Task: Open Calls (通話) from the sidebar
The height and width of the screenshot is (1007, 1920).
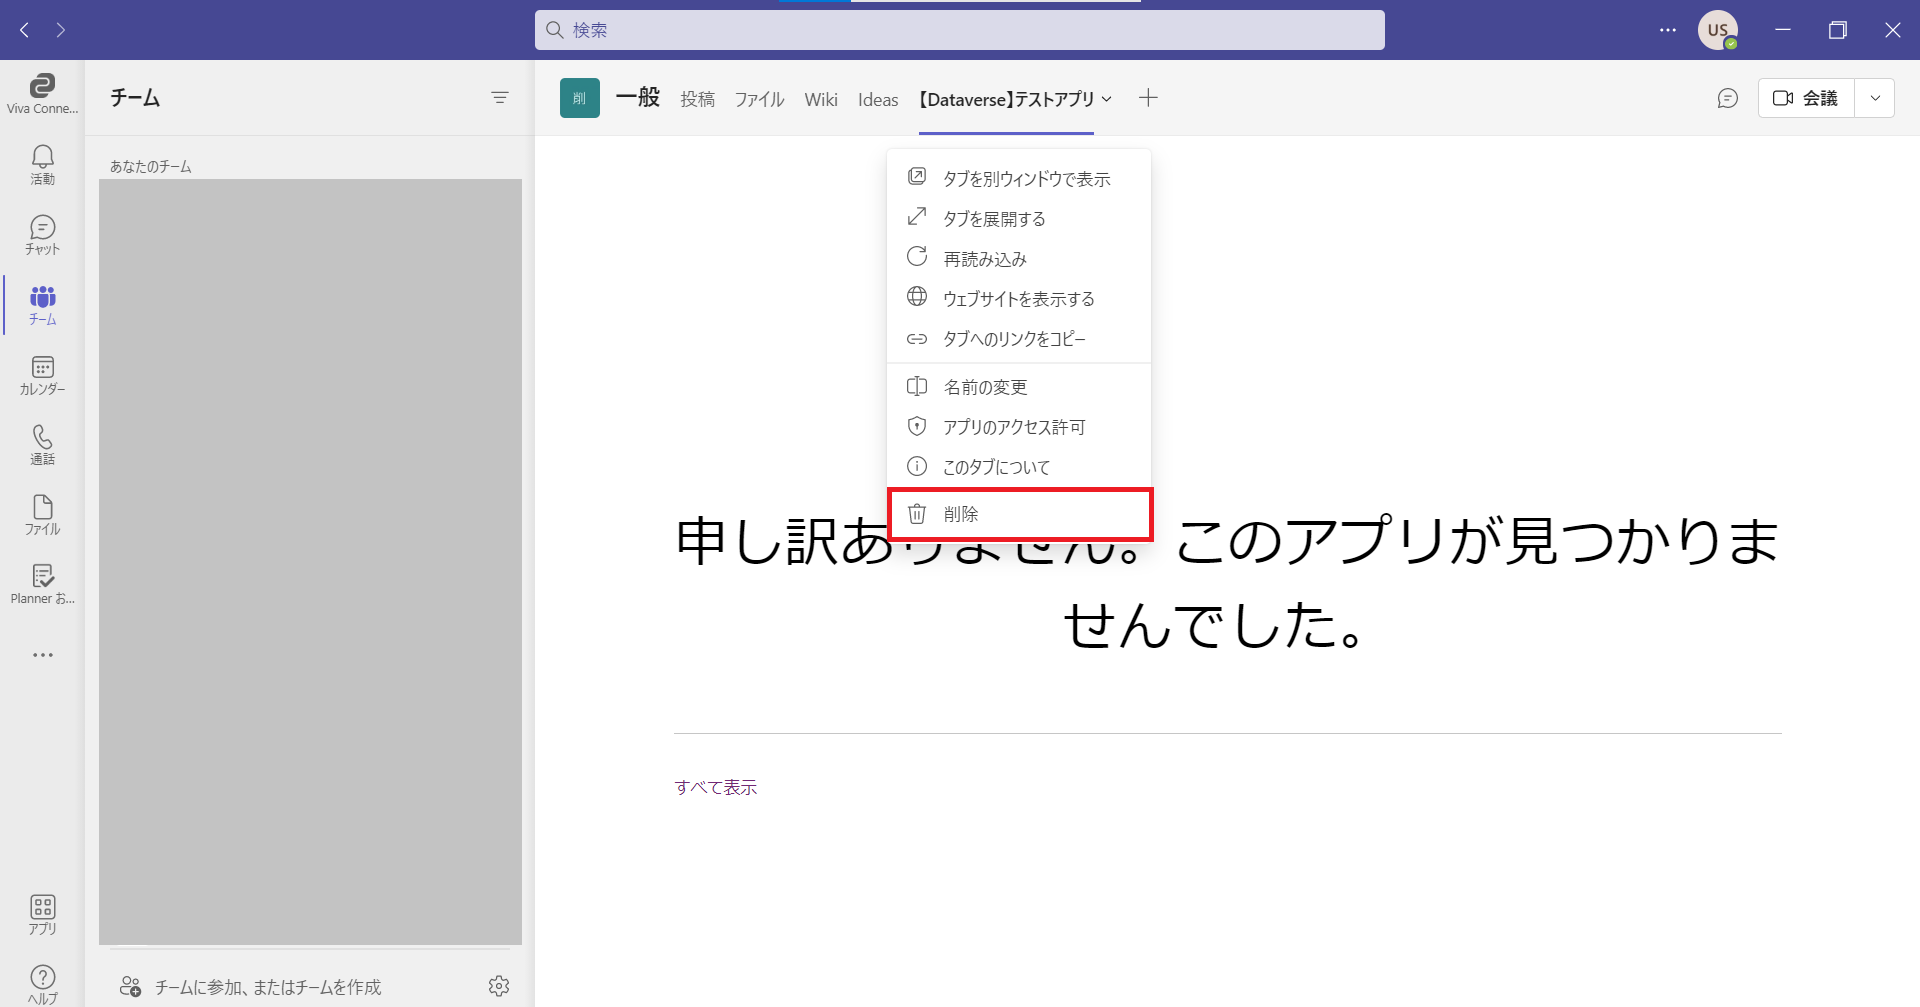Action: point(42,445)
